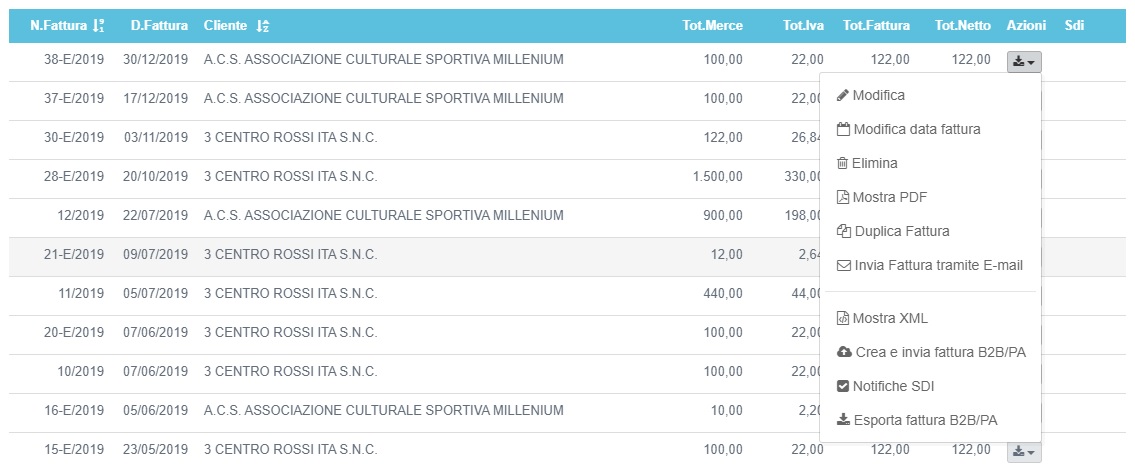Open the actions dropdown for invoice 15-E/2019
The width and height of the screenshot is (1135, 470).
click(1024, 452)
